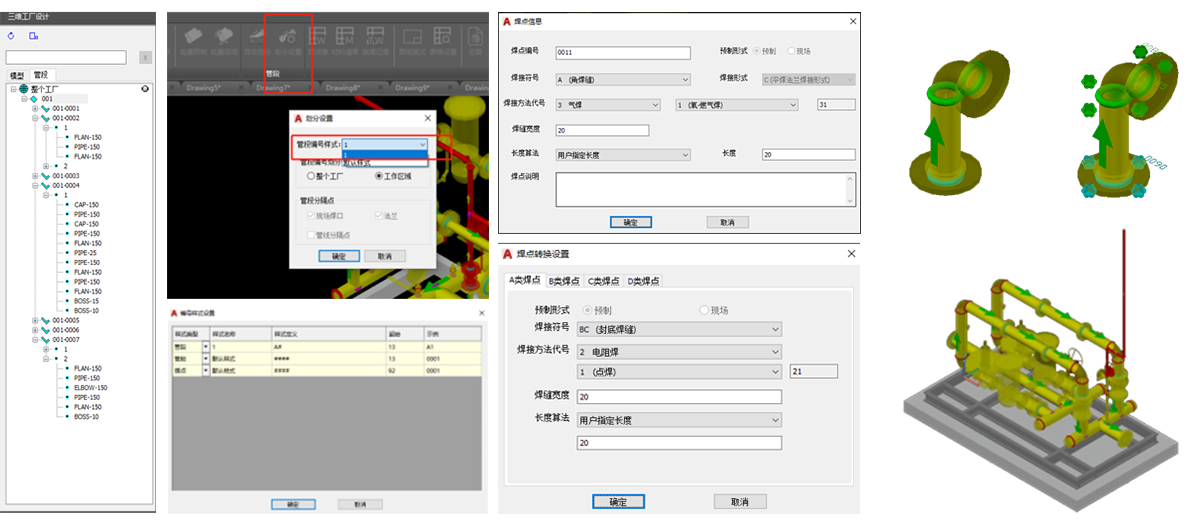Click the pipeline icon of node 001-0005
The width and height of the screenshot is (1200, 528).
(46, 320)
